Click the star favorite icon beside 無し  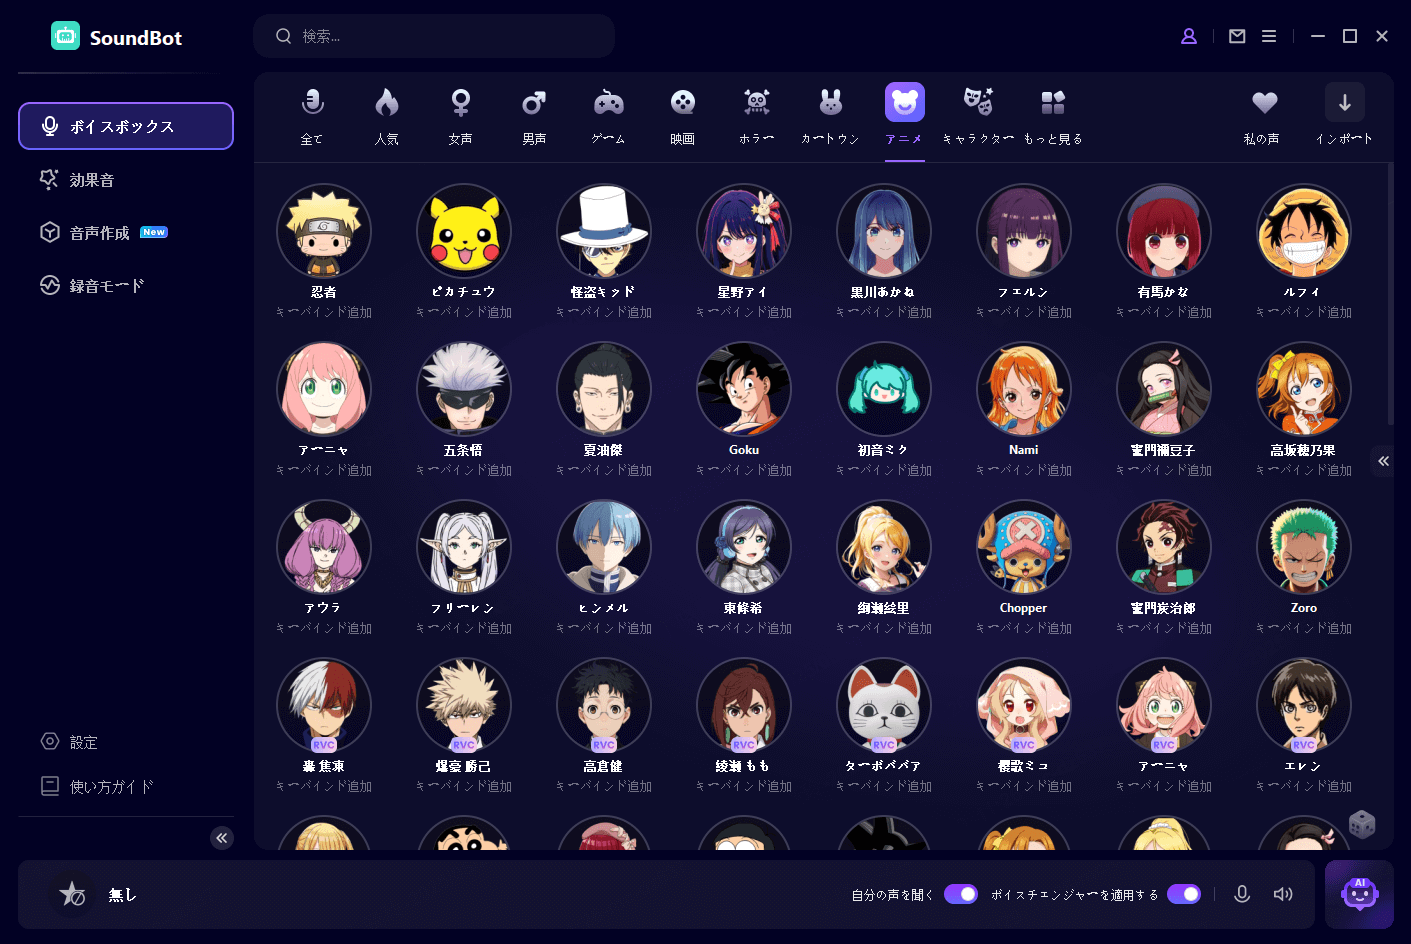72,894
